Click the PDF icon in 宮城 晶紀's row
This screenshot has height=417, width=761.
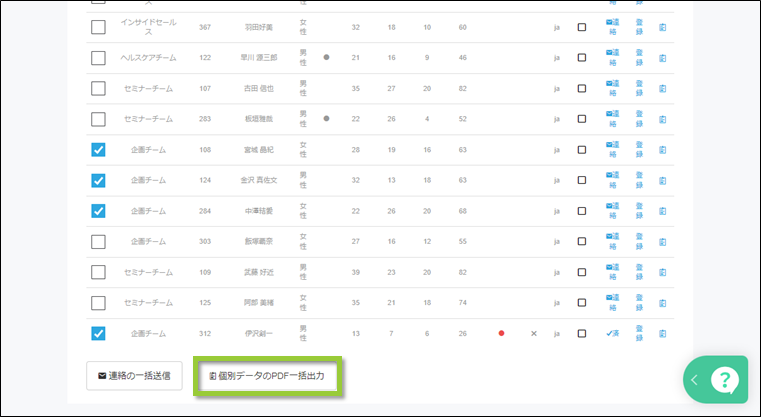[662, 150]
